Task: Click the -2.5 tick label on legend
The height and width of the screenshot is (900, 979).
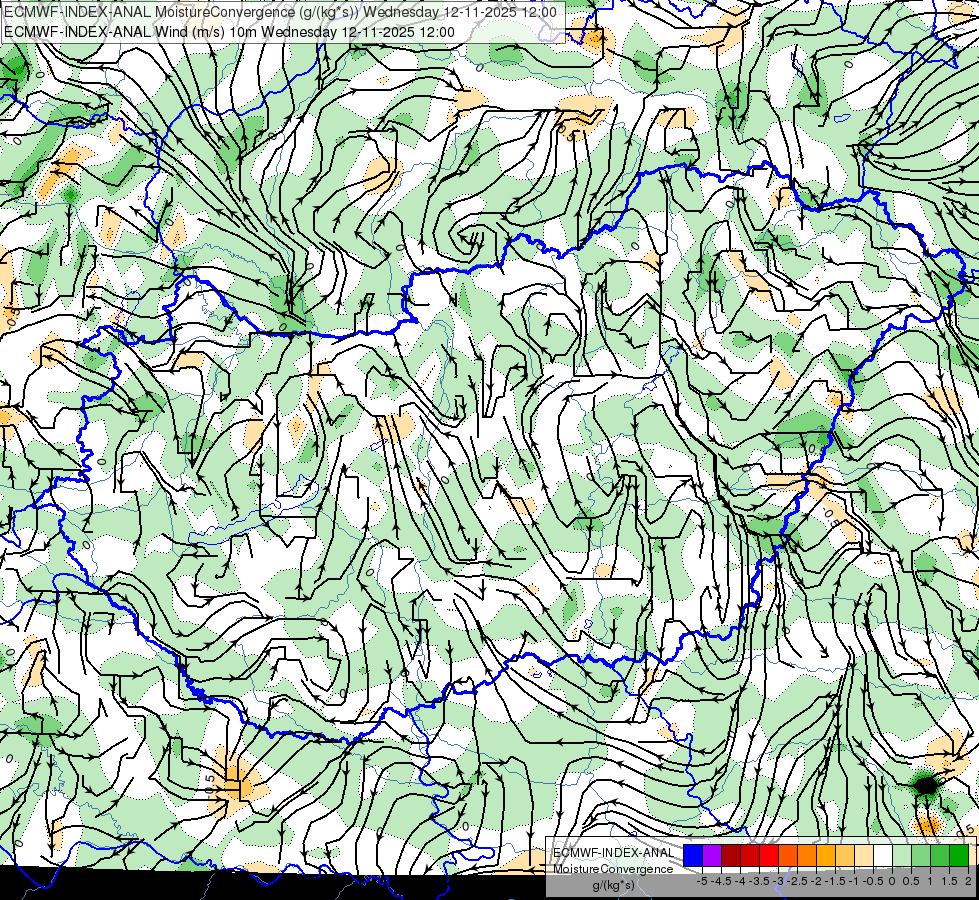Action: click(x=797, y=881)
